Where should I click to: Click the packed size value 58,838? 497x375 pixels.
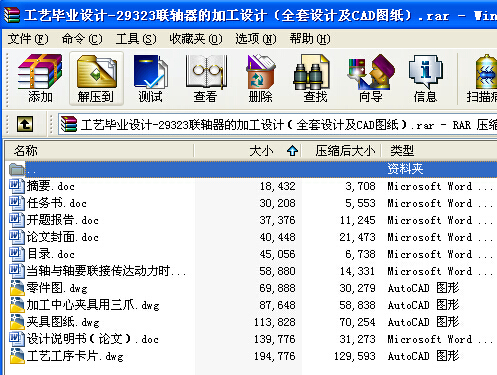click(x=358, y=305)
